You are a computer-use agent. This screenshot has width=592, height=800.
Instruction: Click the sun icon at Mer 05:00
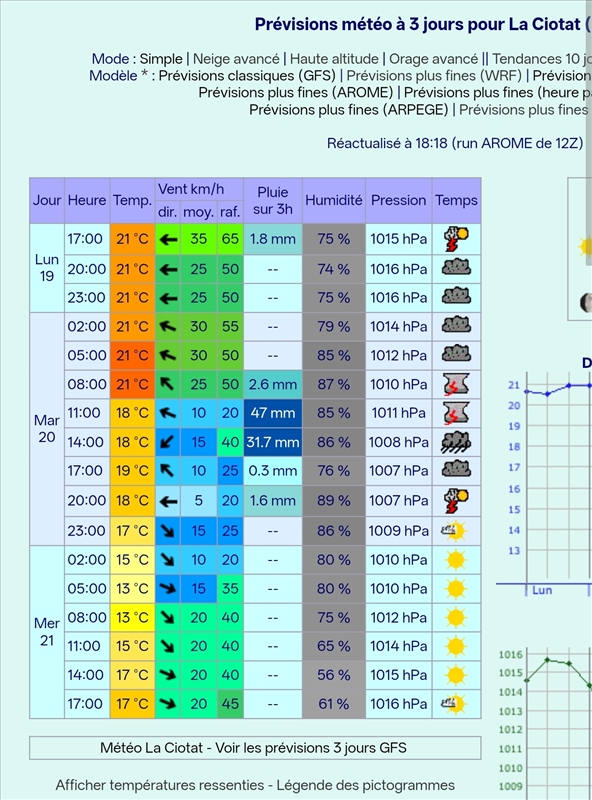(x=456, y=588)
